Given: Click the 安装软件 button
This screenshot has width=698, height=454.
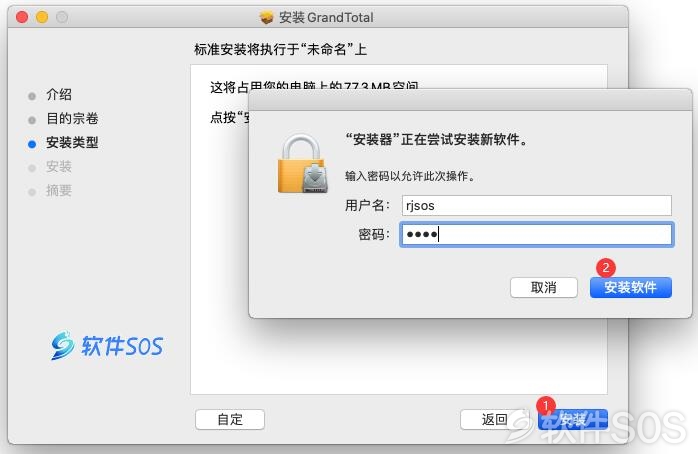Looking at the screenshot, I should [x=630, y=288].
